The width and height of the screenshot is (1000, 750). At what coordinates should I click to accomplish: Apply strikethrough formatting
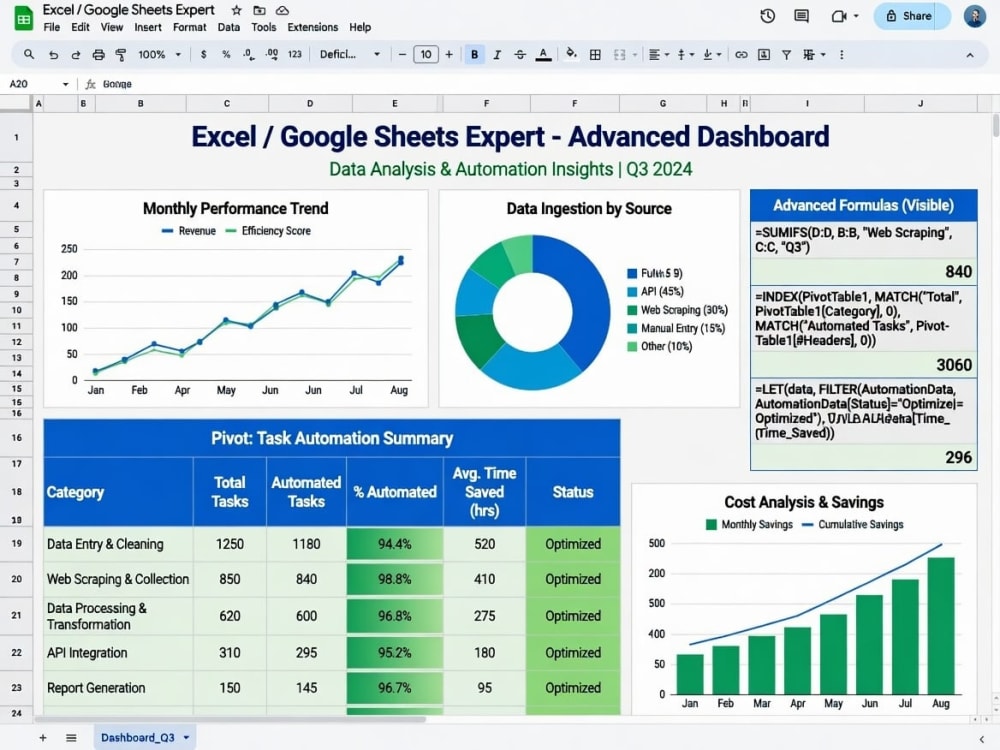[520, 55]
